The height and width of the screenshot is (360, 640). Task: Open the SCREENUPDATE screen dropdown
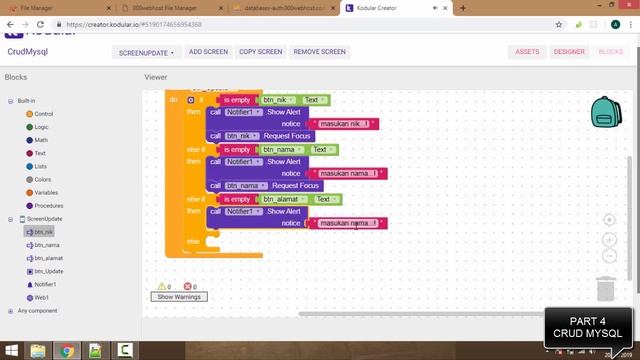pos(146,53)
